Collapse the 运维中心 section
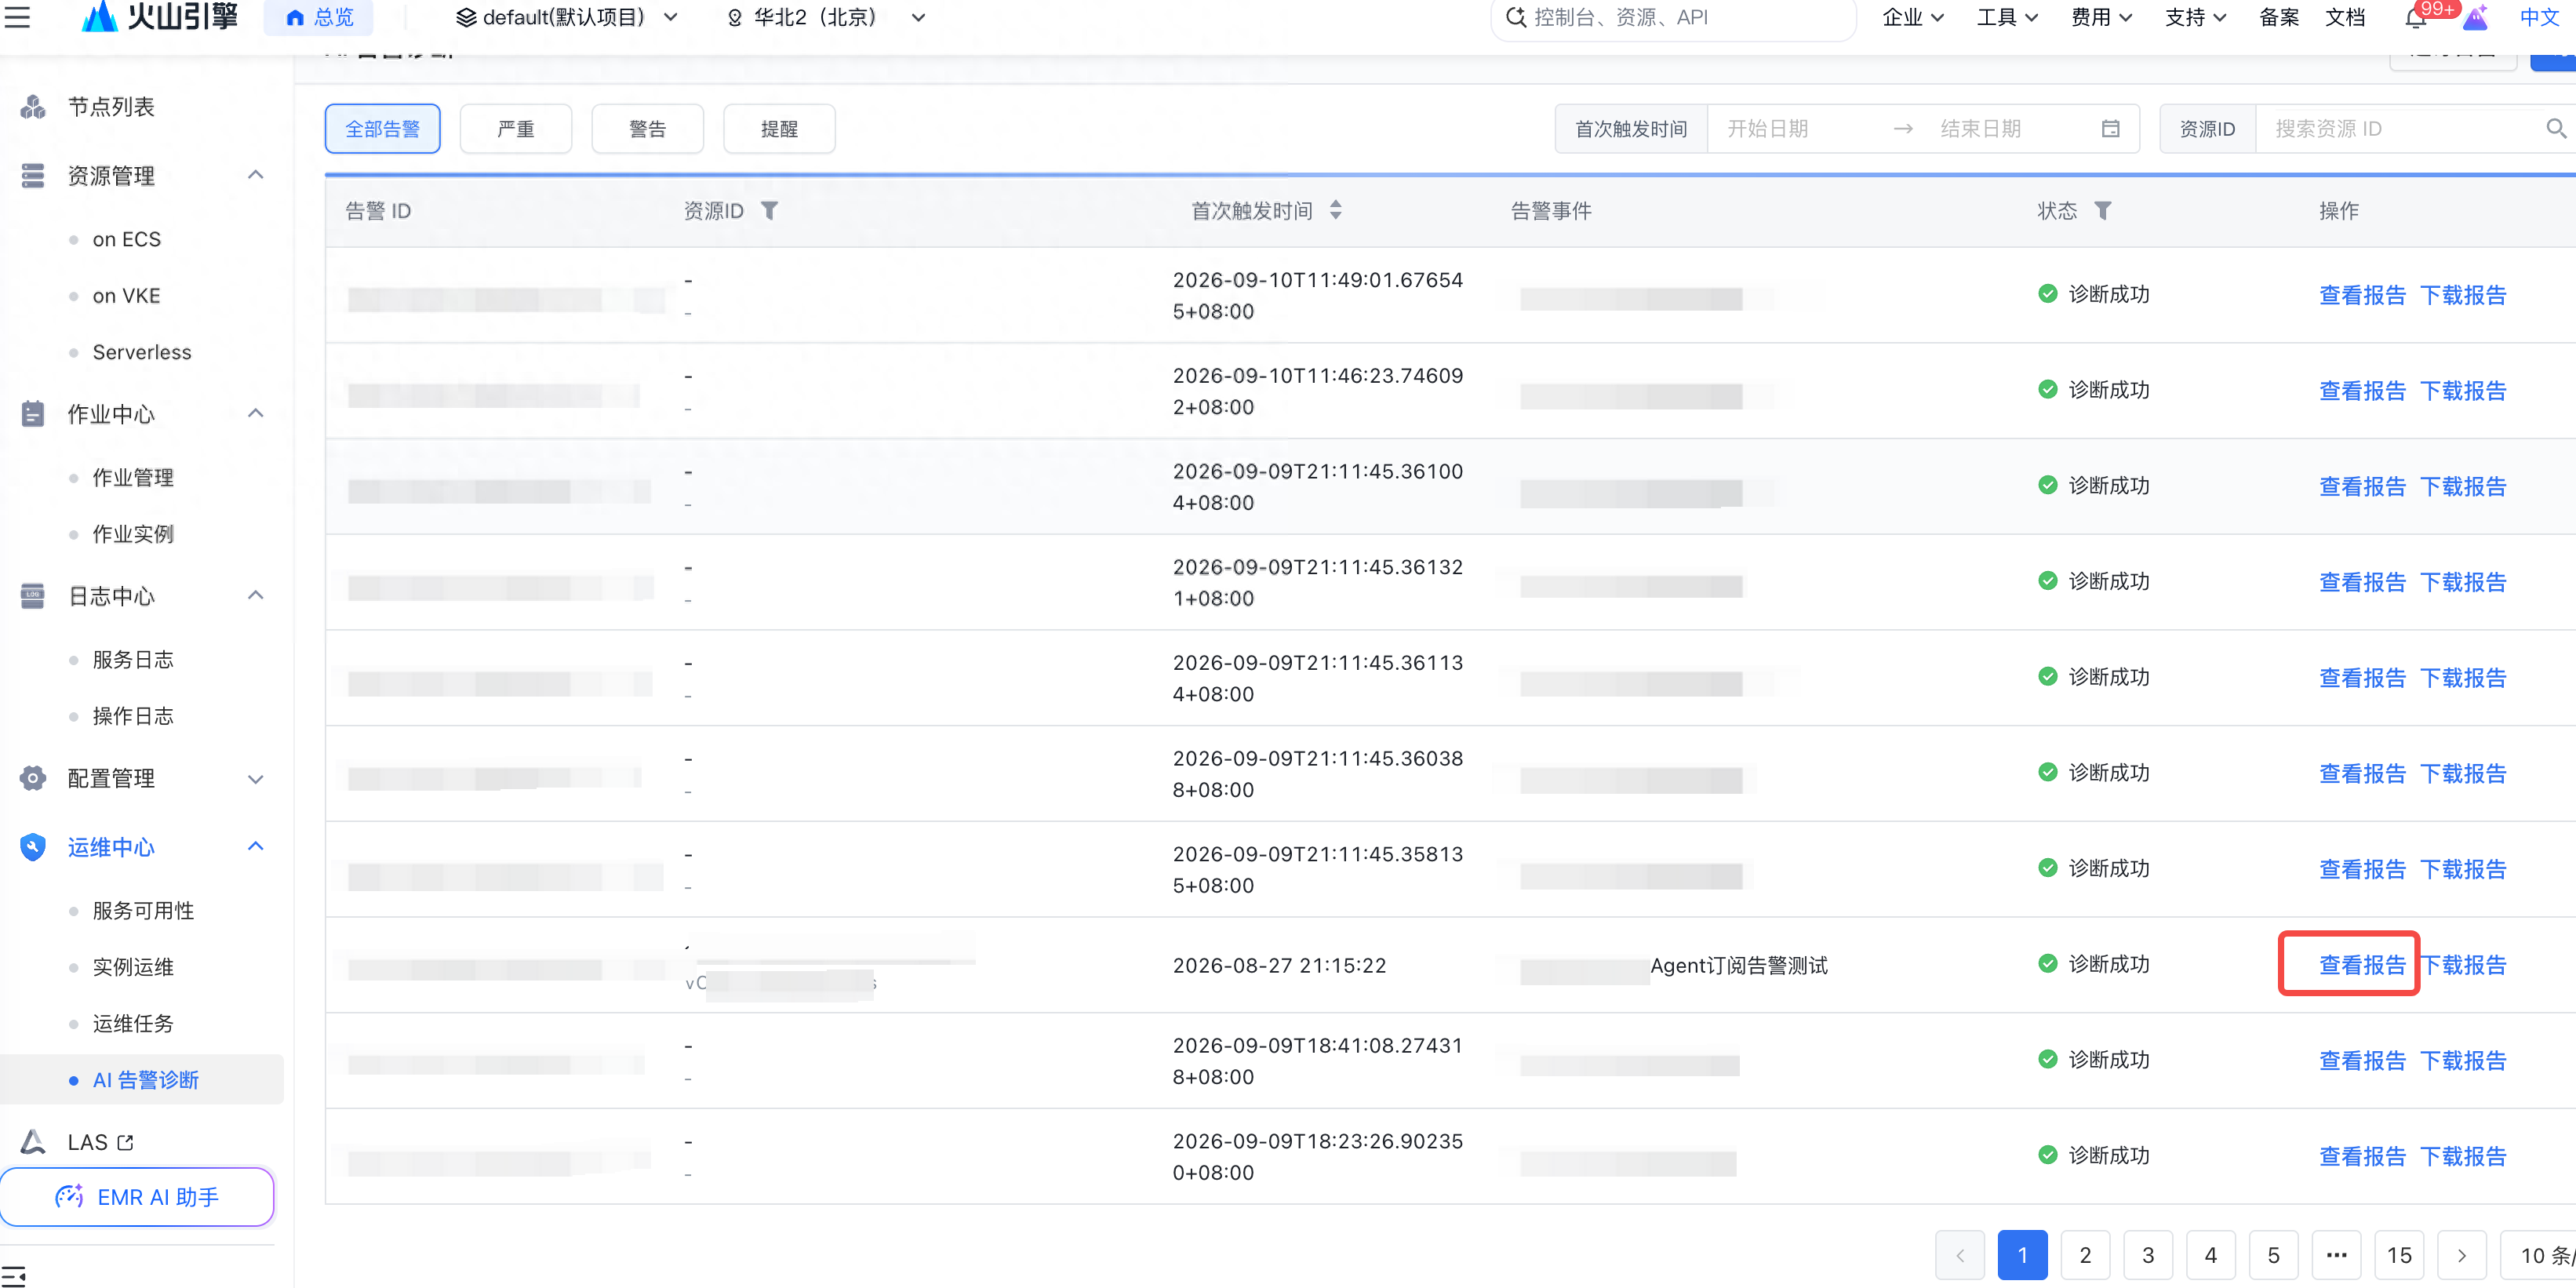This screenshot has height=1288, width=2576. [x=256, y=846]
